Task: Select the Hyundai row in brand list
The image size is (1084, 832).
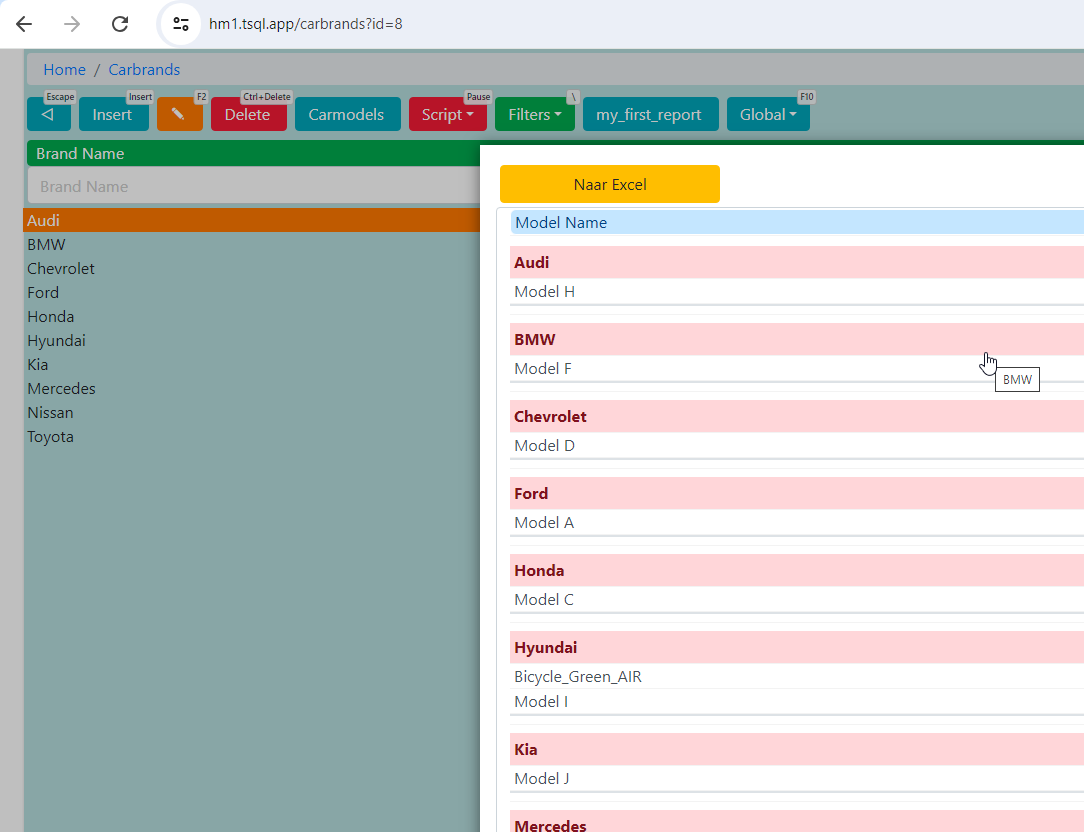Action: coord(252,341)
